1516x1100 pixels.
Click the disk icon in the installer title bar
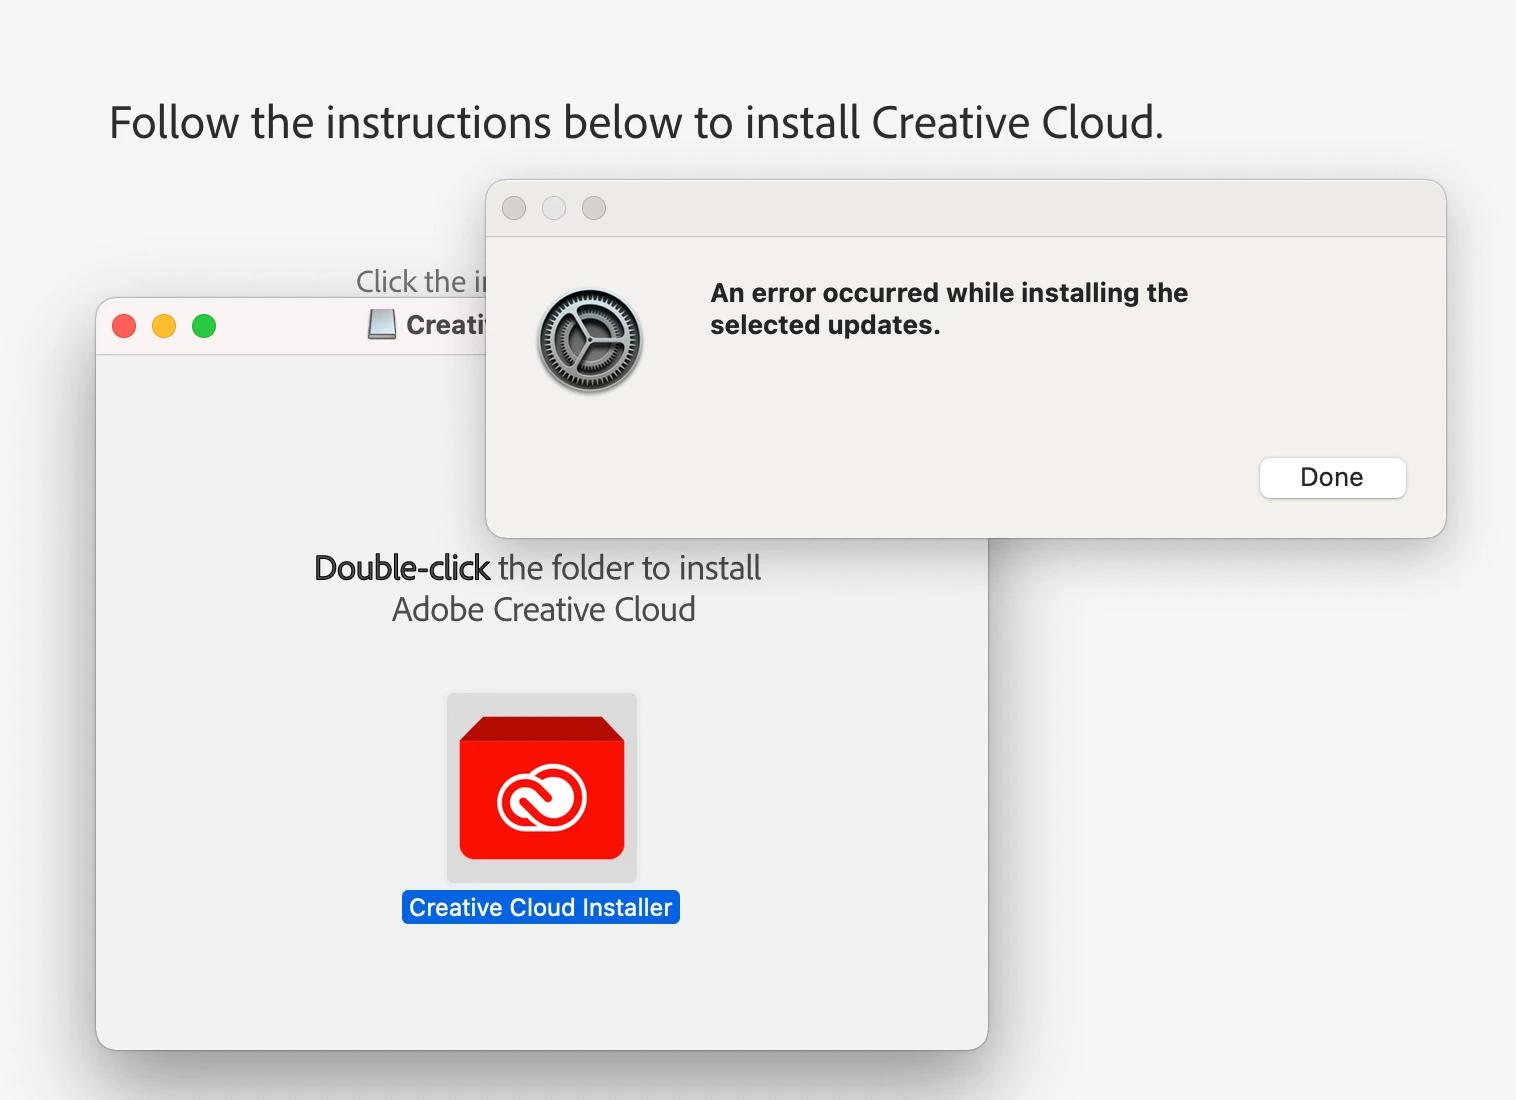click(382, 325)
